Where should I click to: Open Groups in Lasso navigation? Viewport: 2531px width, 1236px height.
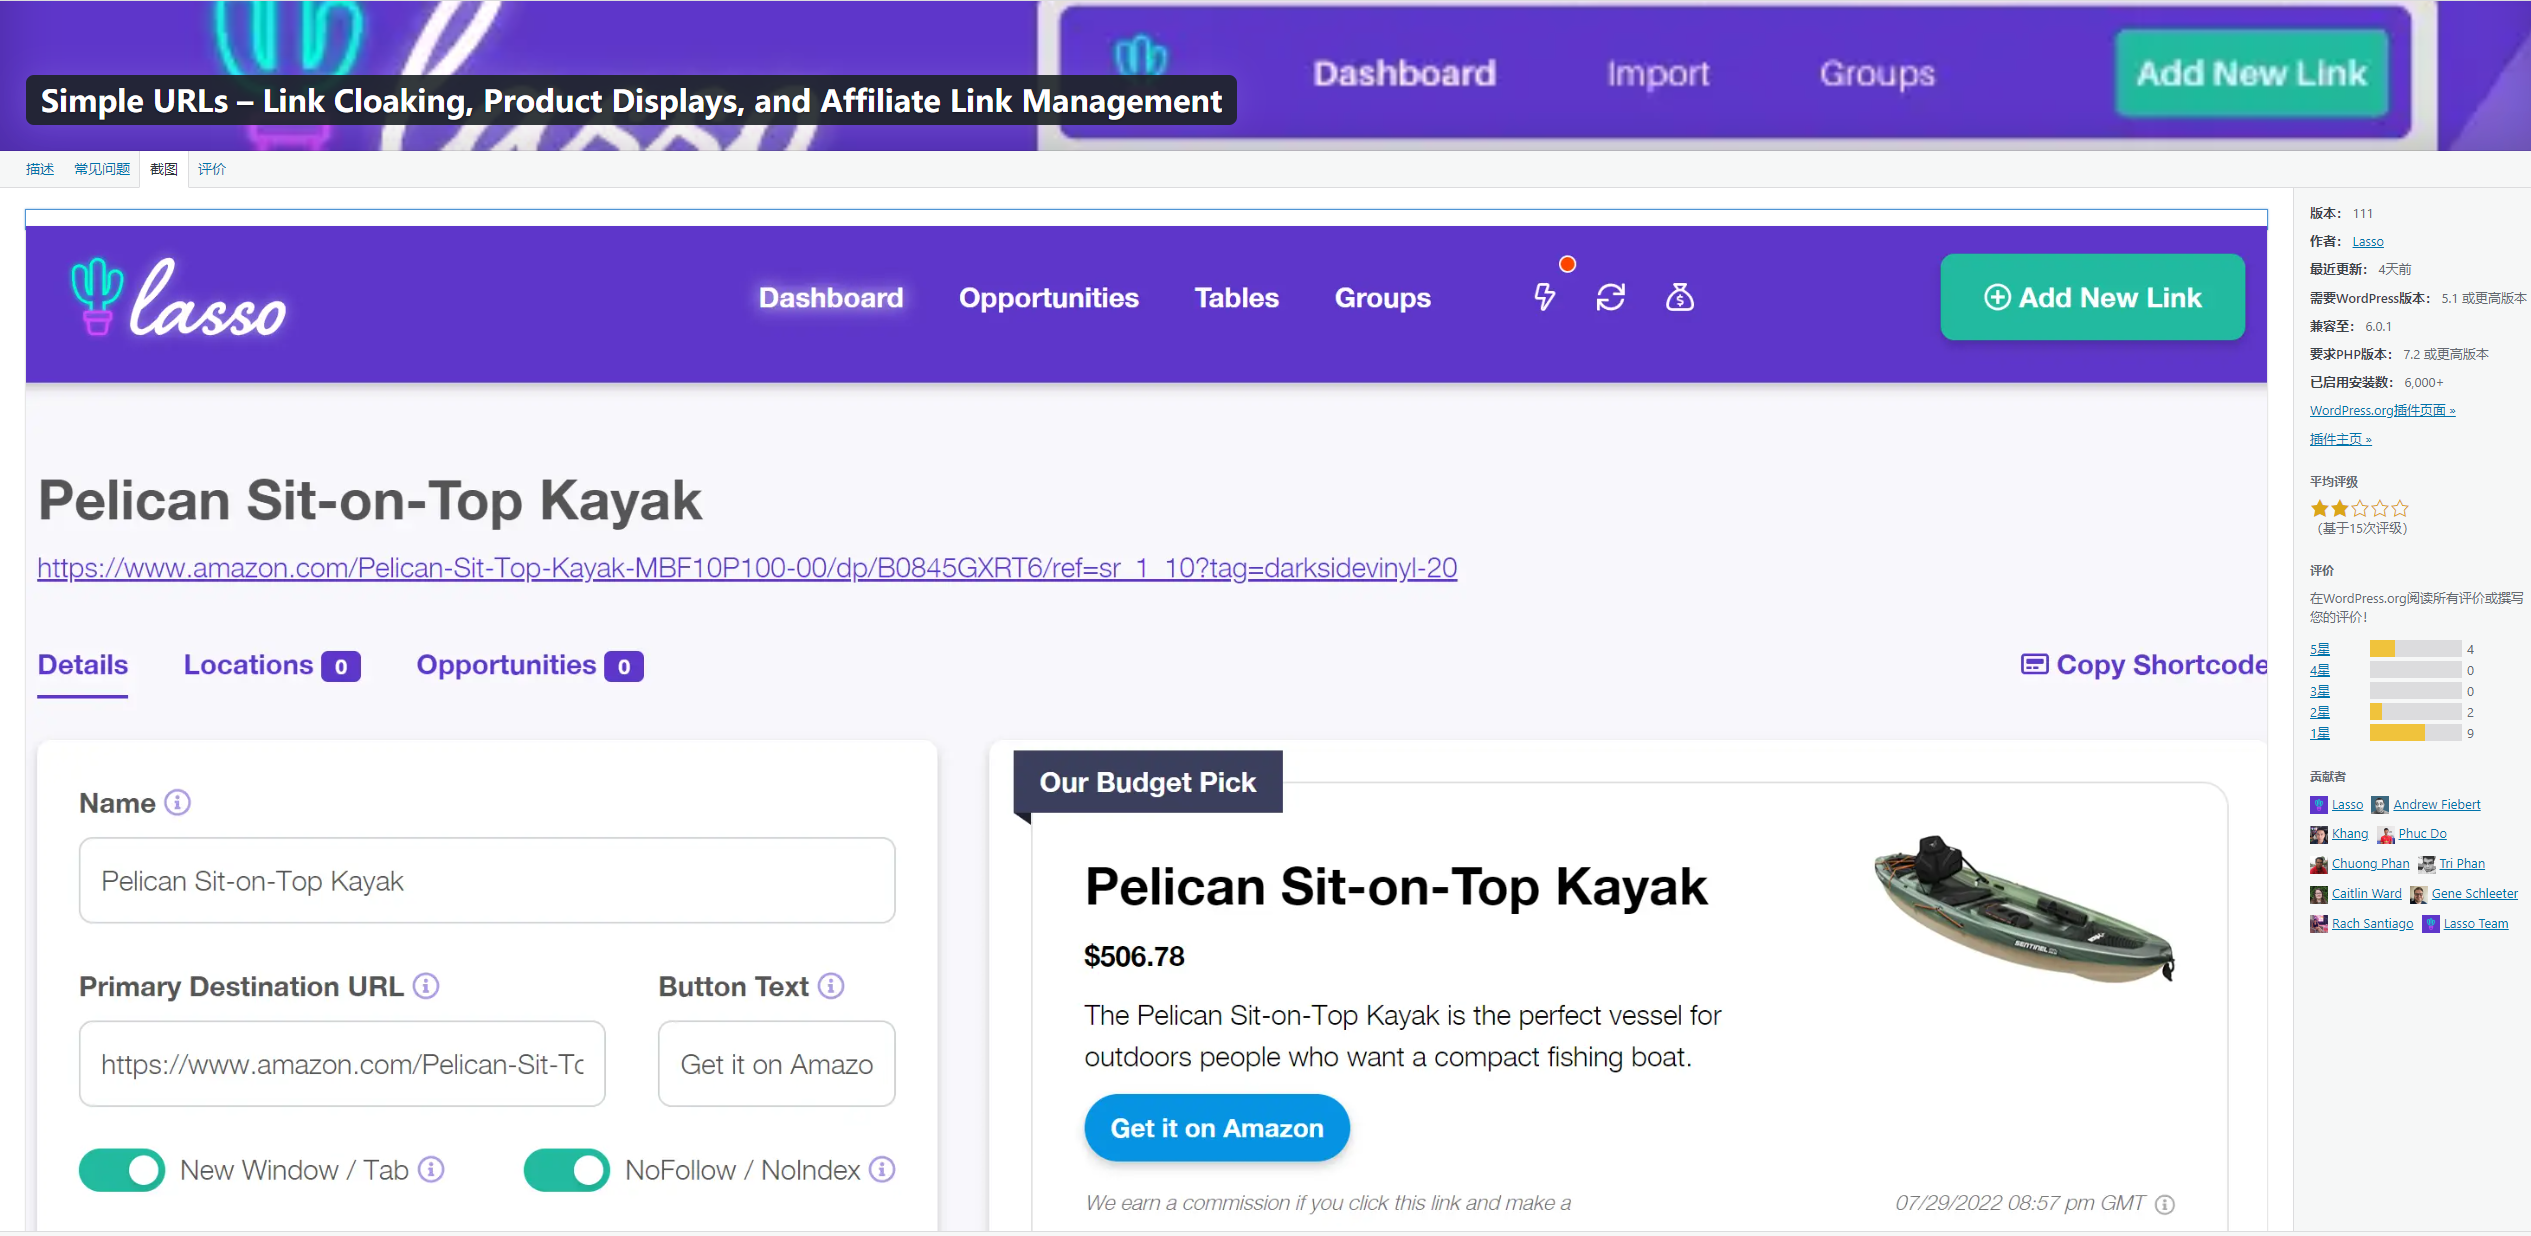[1383, 298]
